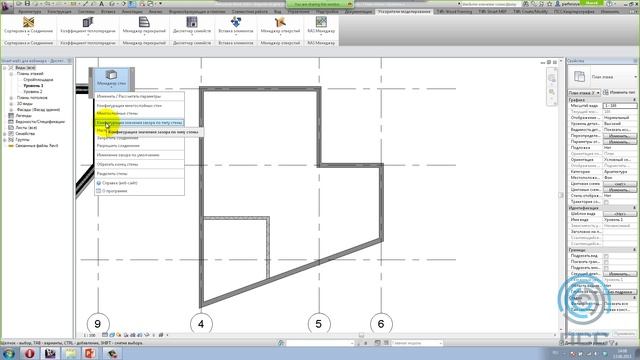Screen dimensions: 640x360
Task: Collapse the Планы этажей tree node
Action: pos(11,74)
